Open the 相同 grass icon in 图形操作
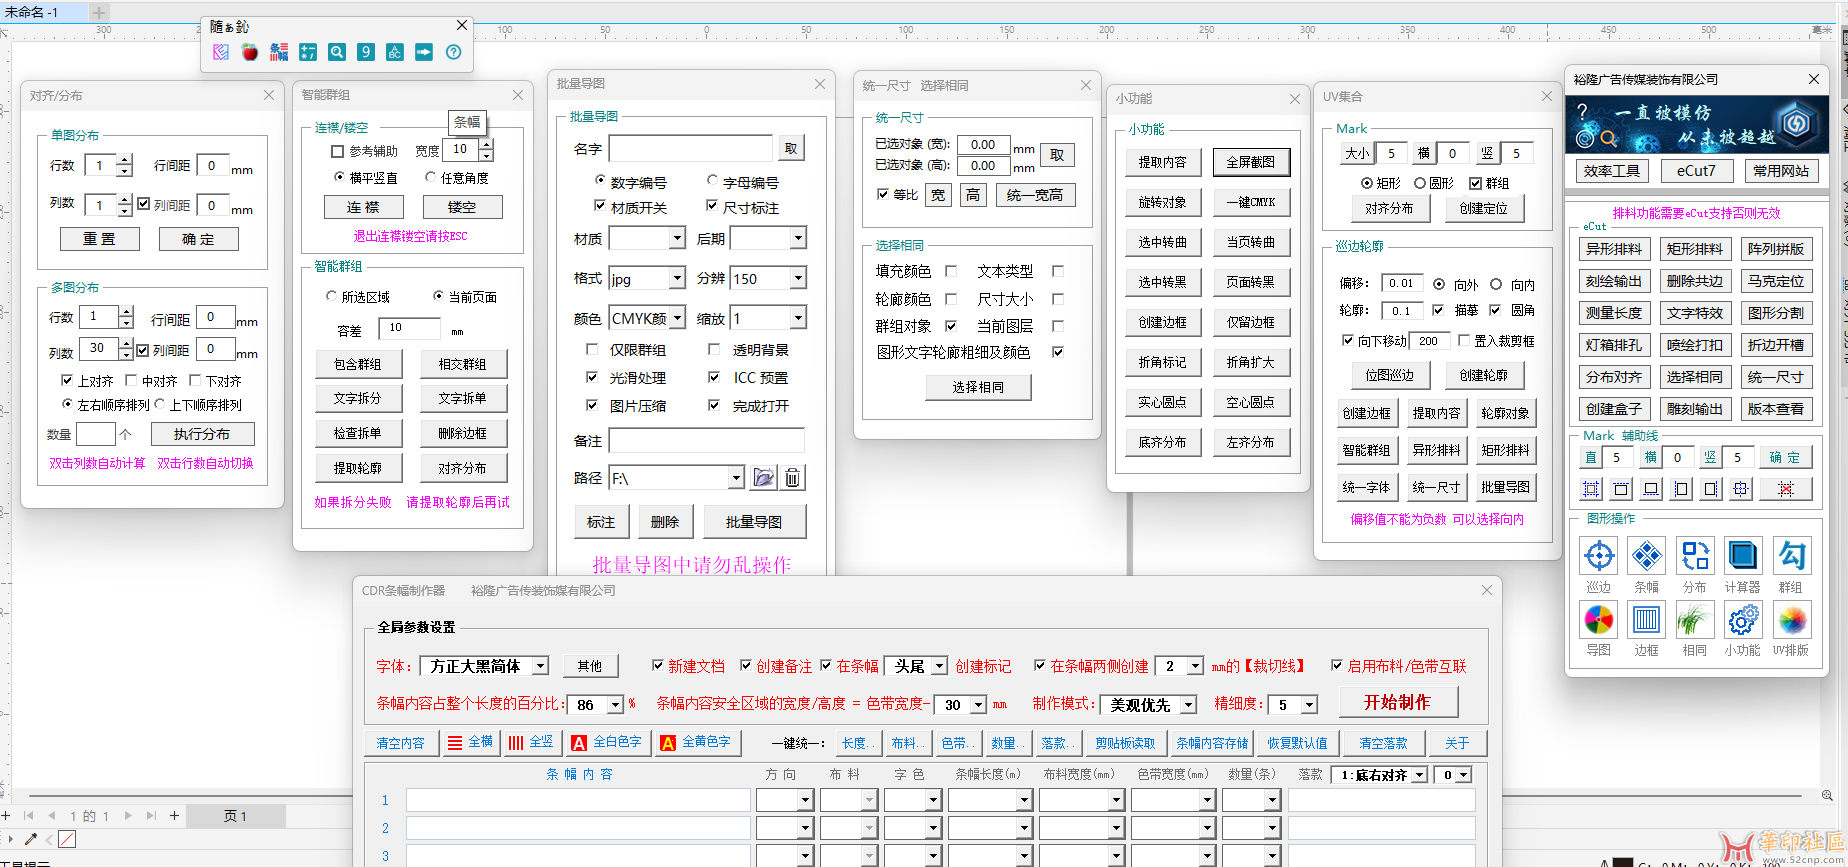The height and width of the screenshot is (867, 1848). pos(1695,620)
